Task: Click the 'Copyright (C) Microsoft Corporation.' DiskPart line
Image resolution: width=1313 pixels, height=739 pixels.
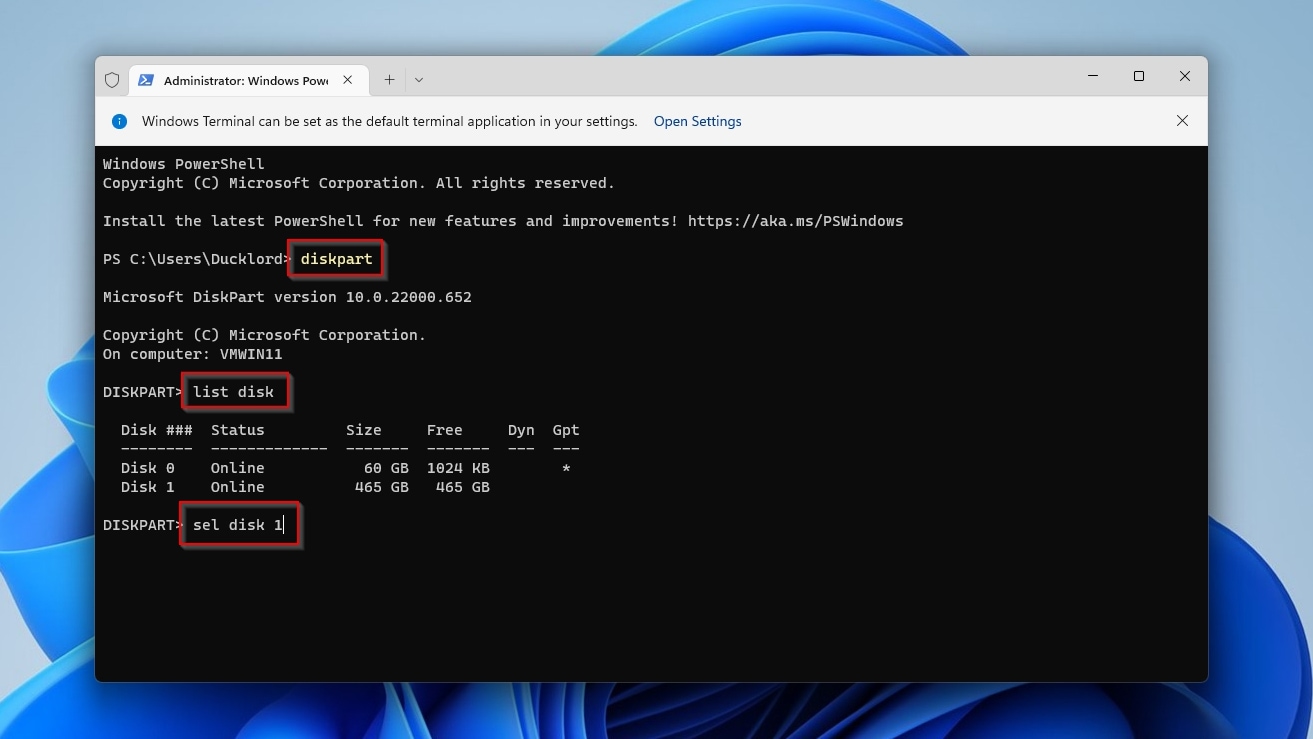Action: point(265,335)
